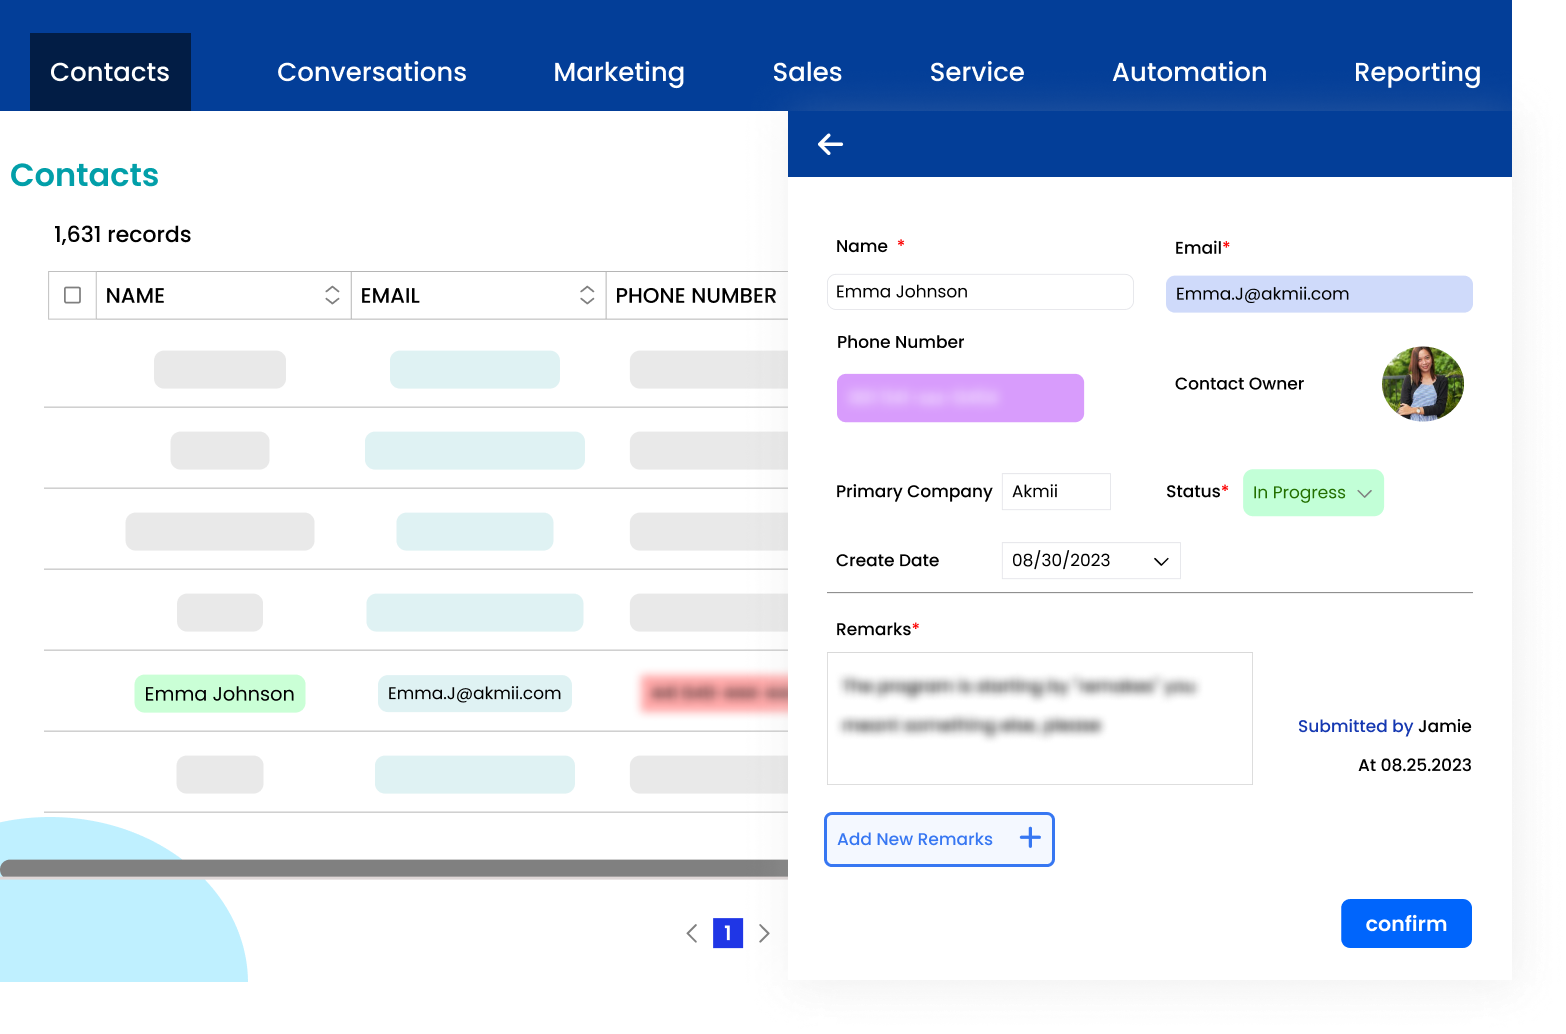
Task: Open the Conversations tab
Action: click(371, 72)
